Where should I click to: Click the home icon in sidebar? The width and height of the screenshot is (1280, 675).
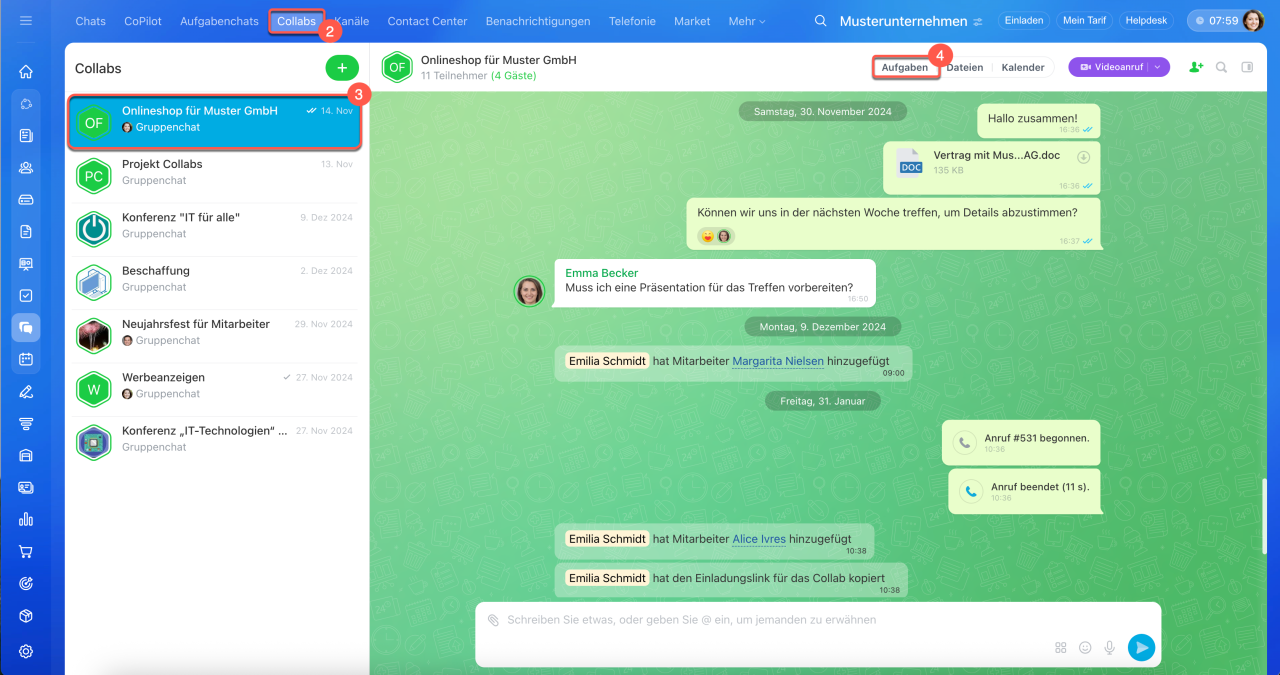pyautogui.click(x=26, y=72)
